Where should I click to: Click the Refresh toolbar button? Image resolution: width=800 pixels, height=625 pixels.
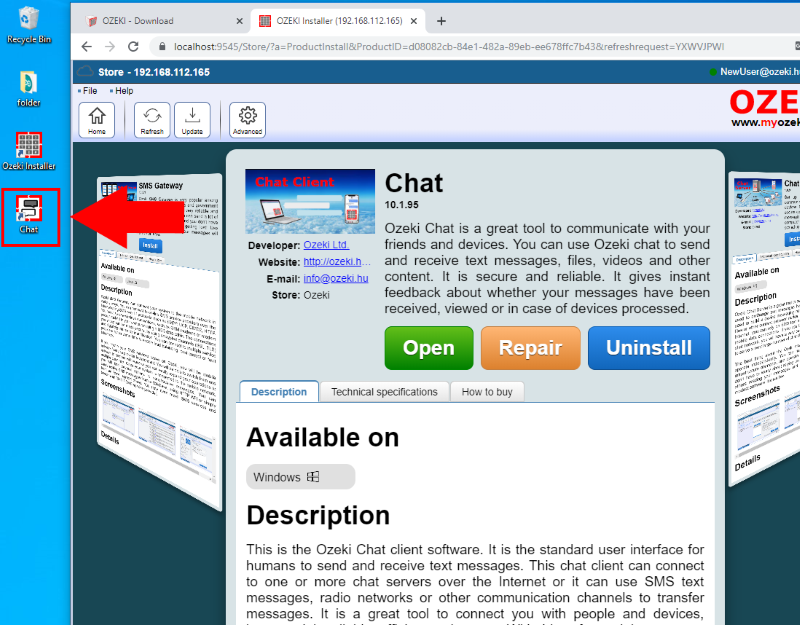point(152,120)
